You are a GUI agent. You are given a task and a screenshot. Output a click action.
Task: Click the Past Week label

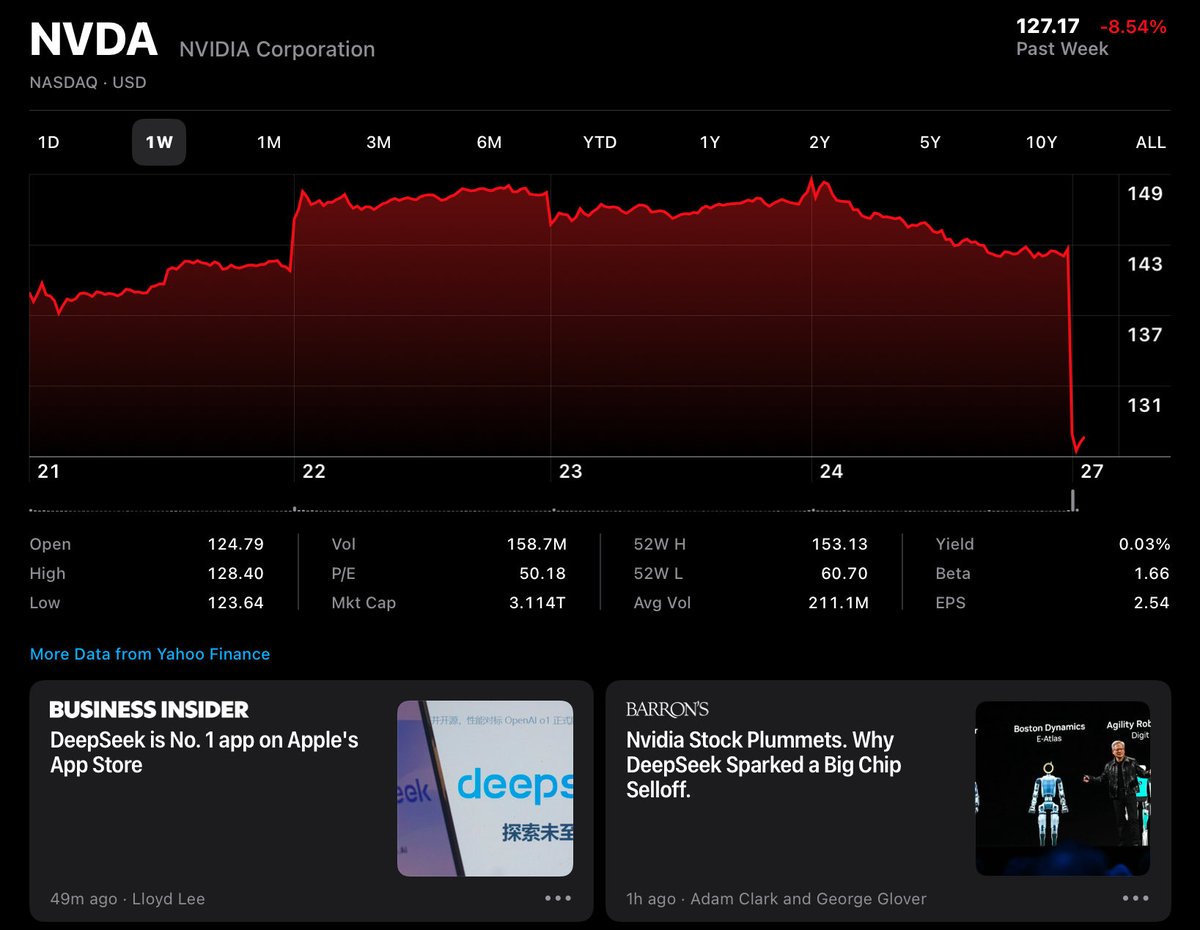pyautogui.click(x=1062, y=49)
